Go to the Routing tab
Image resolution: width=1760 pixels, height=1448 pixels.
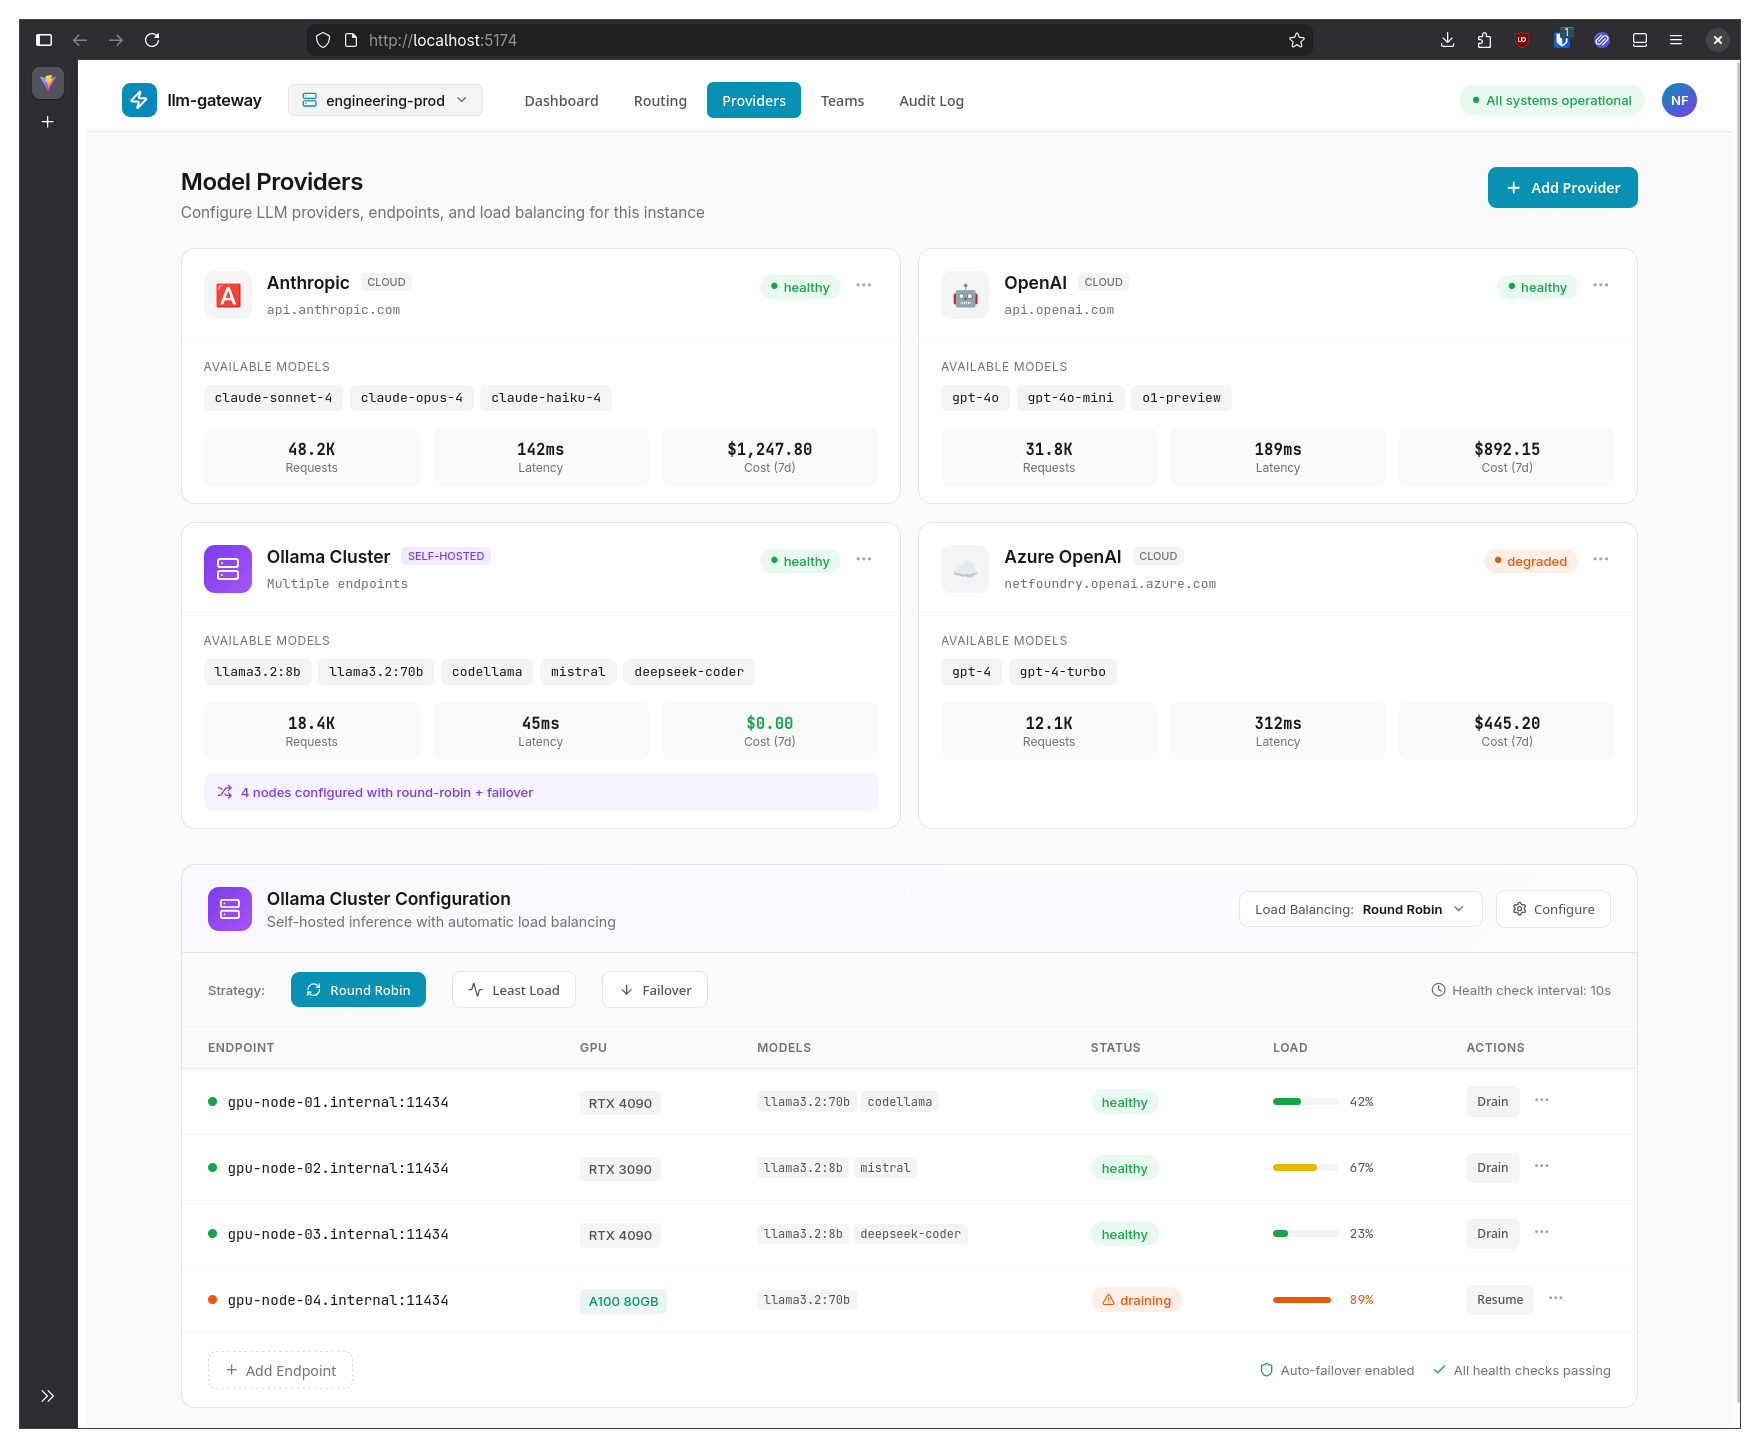tap(660, 100)
